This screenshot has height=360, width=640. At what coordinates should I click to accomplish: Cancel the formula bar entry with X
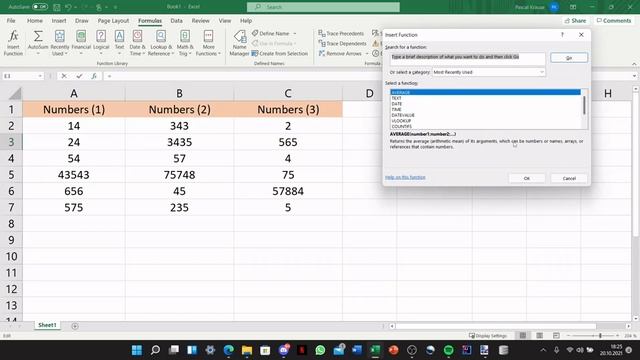point(64,76)
